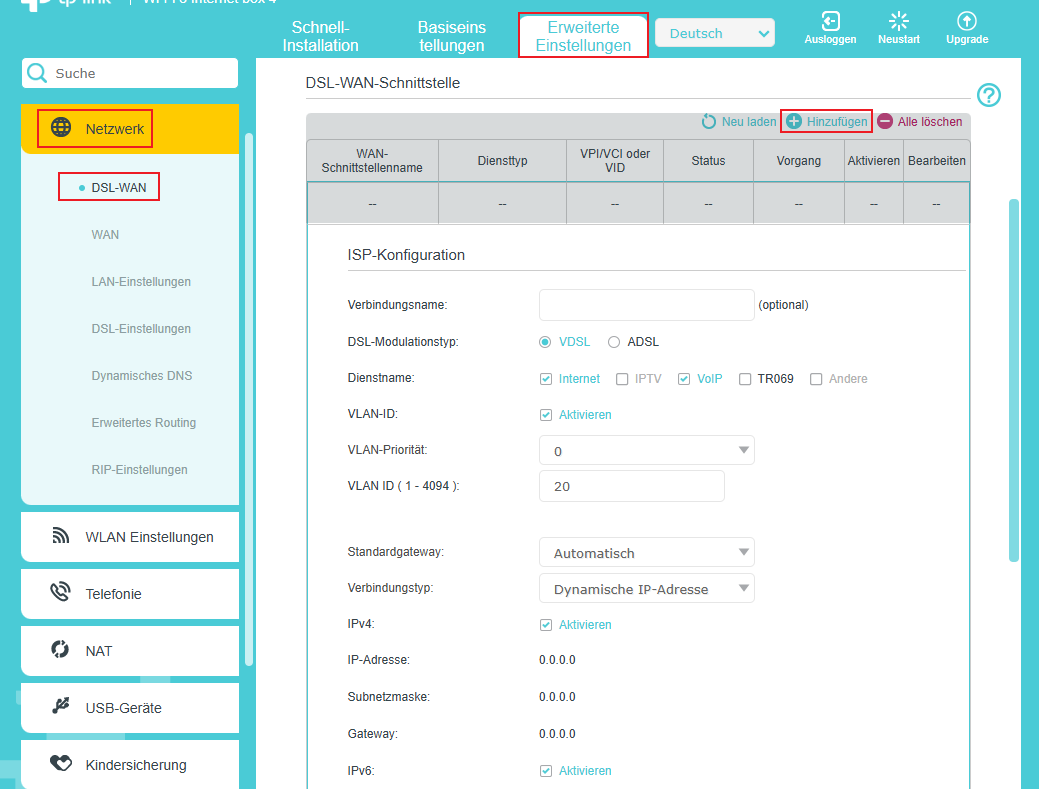
Task: Click the Neustart reboot icon
Action: pos(899,21)
